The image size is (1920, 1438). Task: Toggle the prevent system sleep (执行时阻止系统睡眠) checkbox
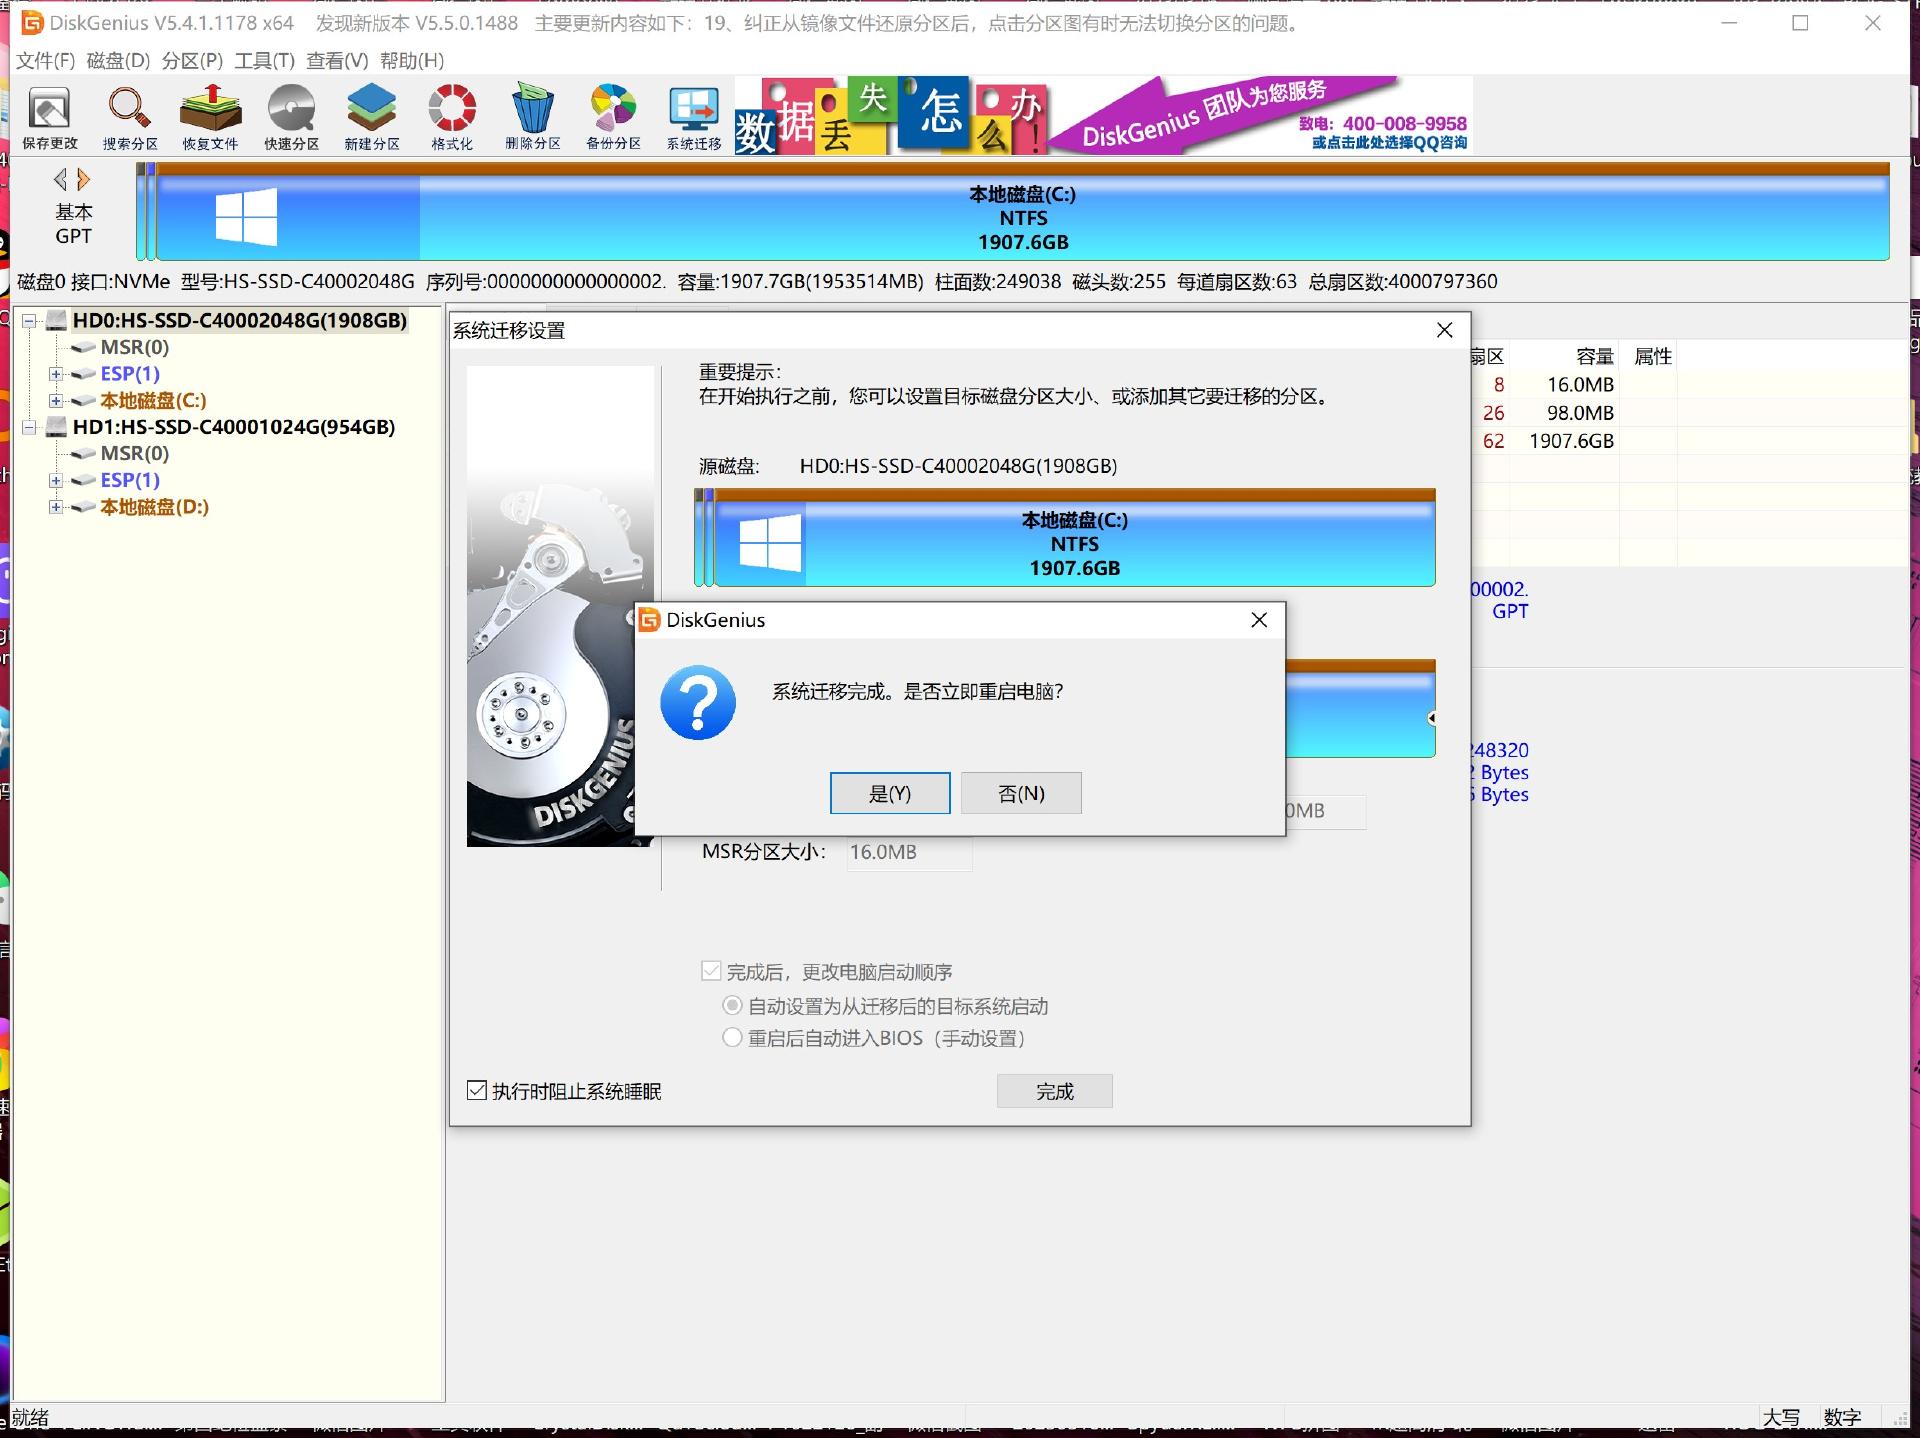pos(477,1090)
